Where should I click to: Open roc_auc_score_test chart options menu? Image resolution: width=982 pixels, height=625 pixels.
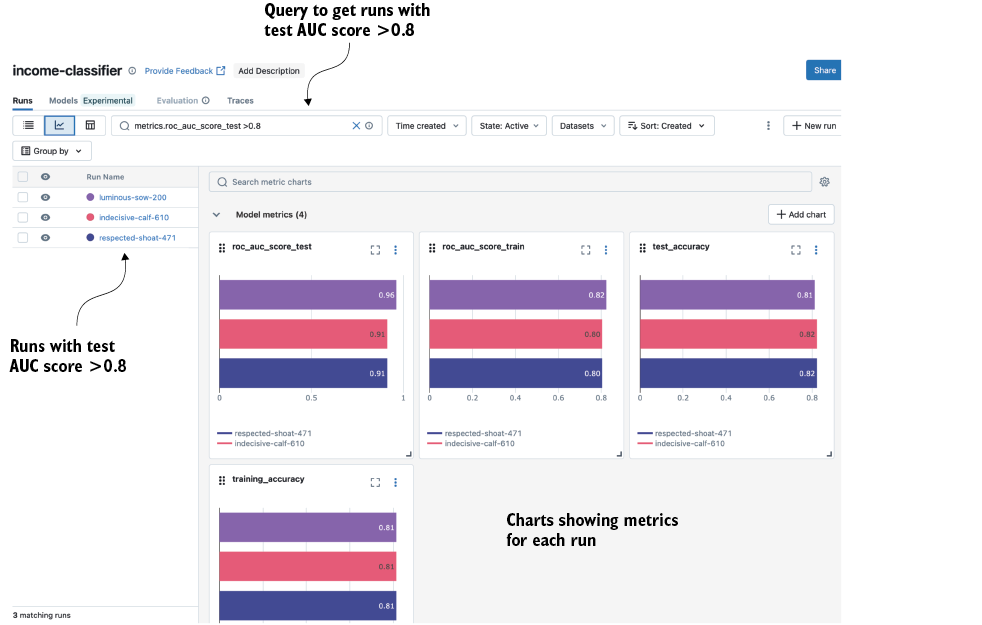[x=395, y=250]
